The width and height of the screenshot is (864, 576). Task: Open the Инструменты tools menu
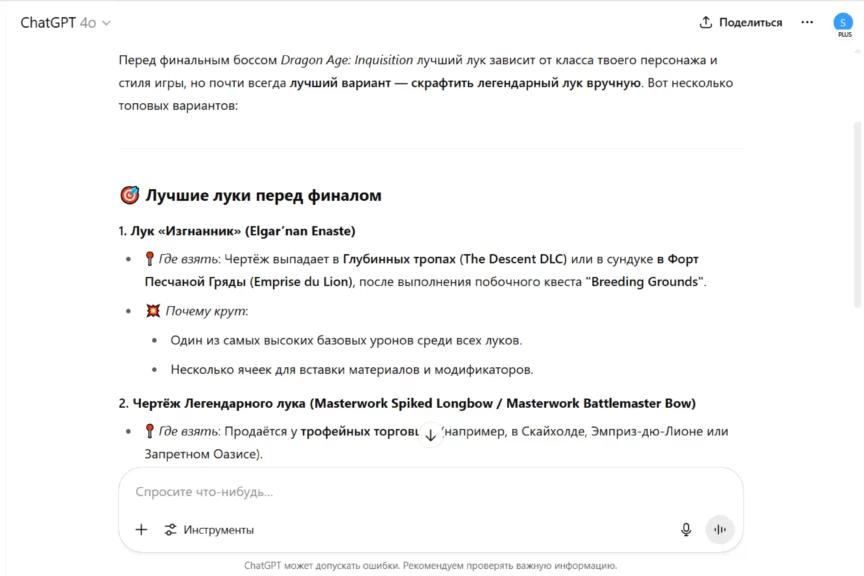click(x=209, y=530)
